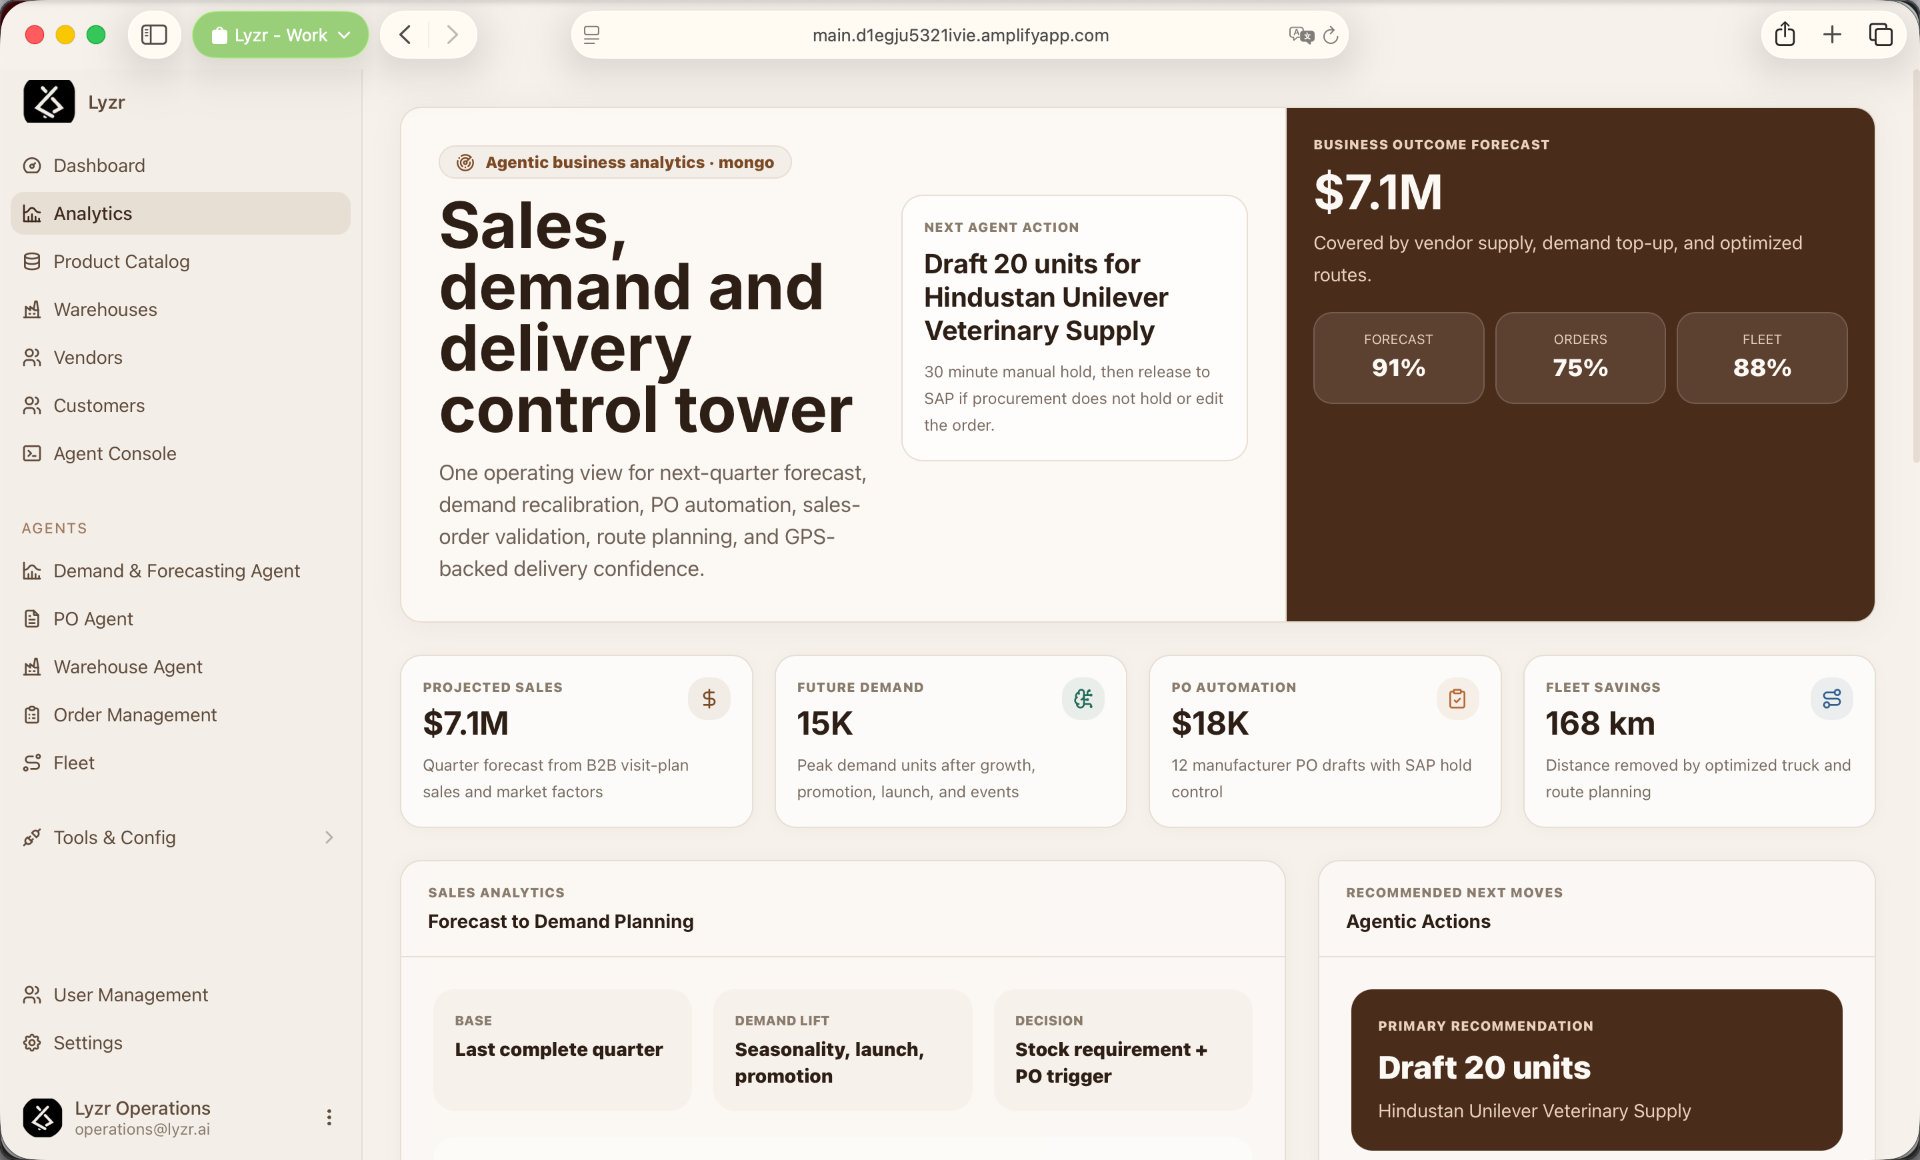1920x1160 pixels.
Task: Show the browser tab overview
Action: (1880, 35)
